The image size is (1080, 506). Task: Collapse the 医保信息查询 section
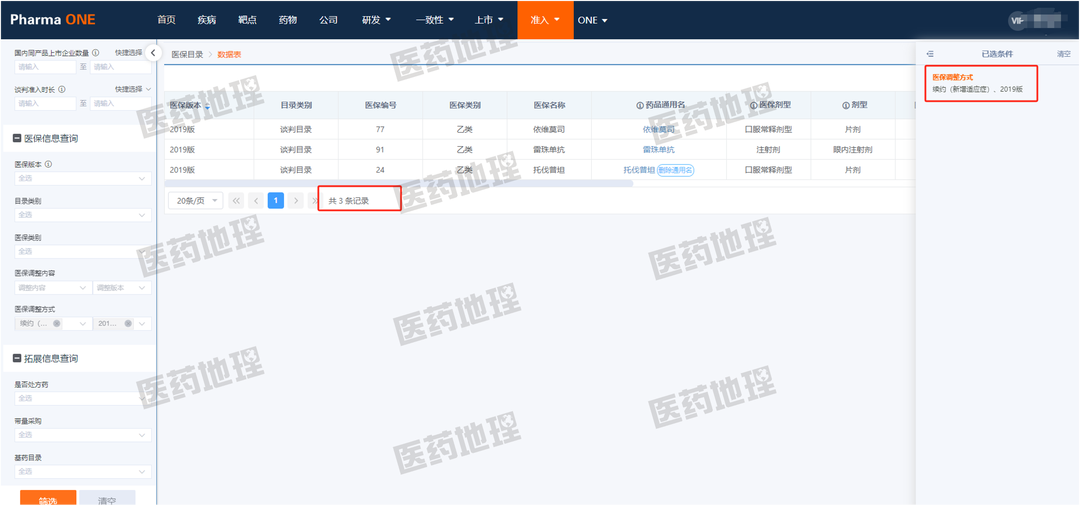click(x=17, y=138)
